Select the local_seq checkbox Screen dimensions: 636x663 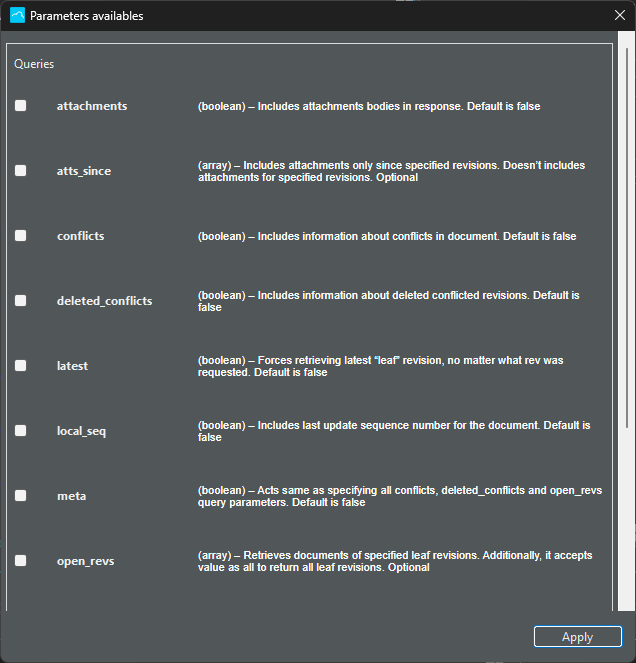click(x=21, y=431)
